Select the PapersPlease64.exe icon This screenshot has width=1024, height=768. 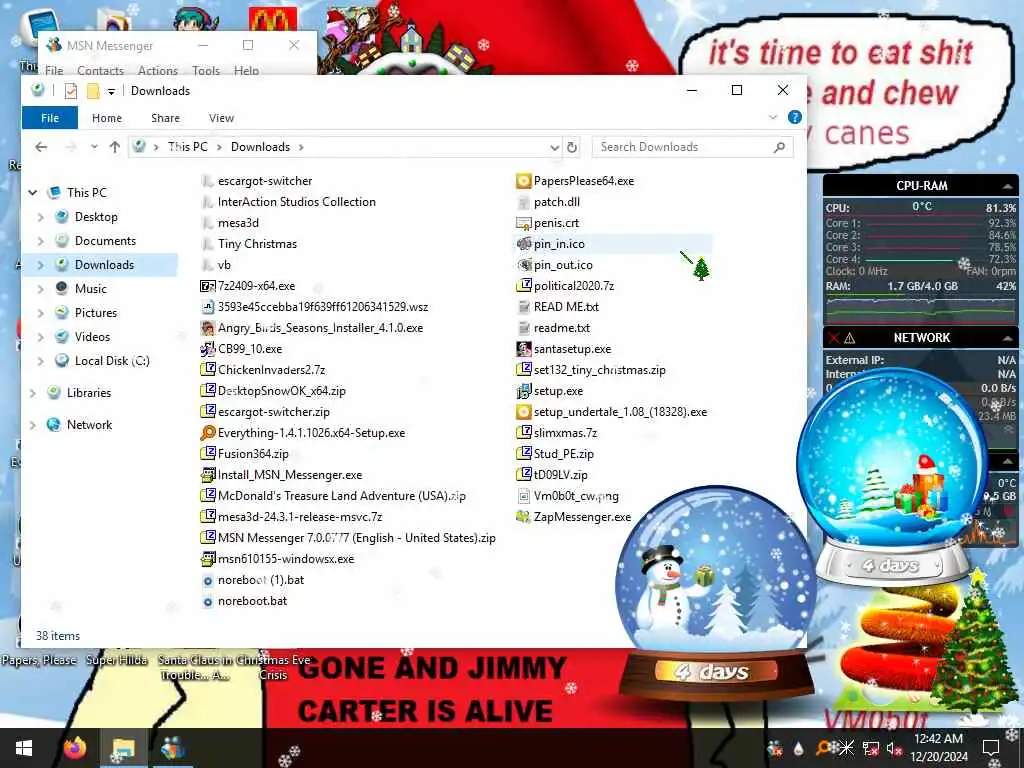[523, 181]
